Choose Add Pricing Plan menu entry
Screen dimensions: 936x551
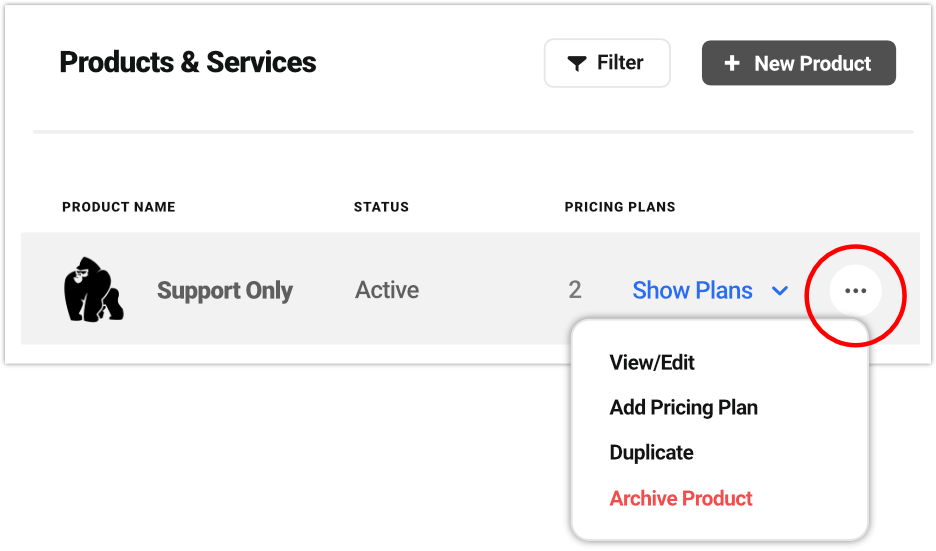click(683, 408)
